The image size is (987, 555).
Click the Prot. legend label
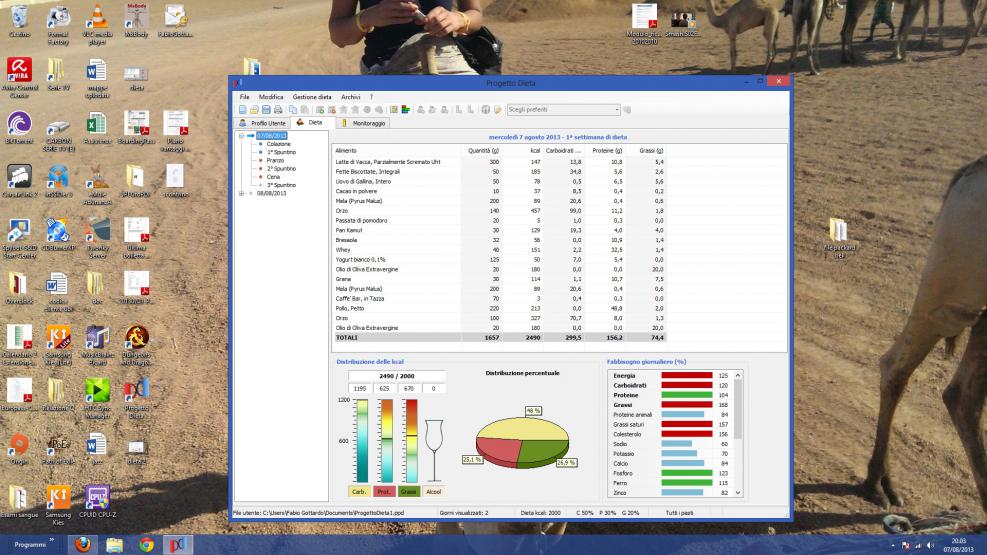point(384,491)
